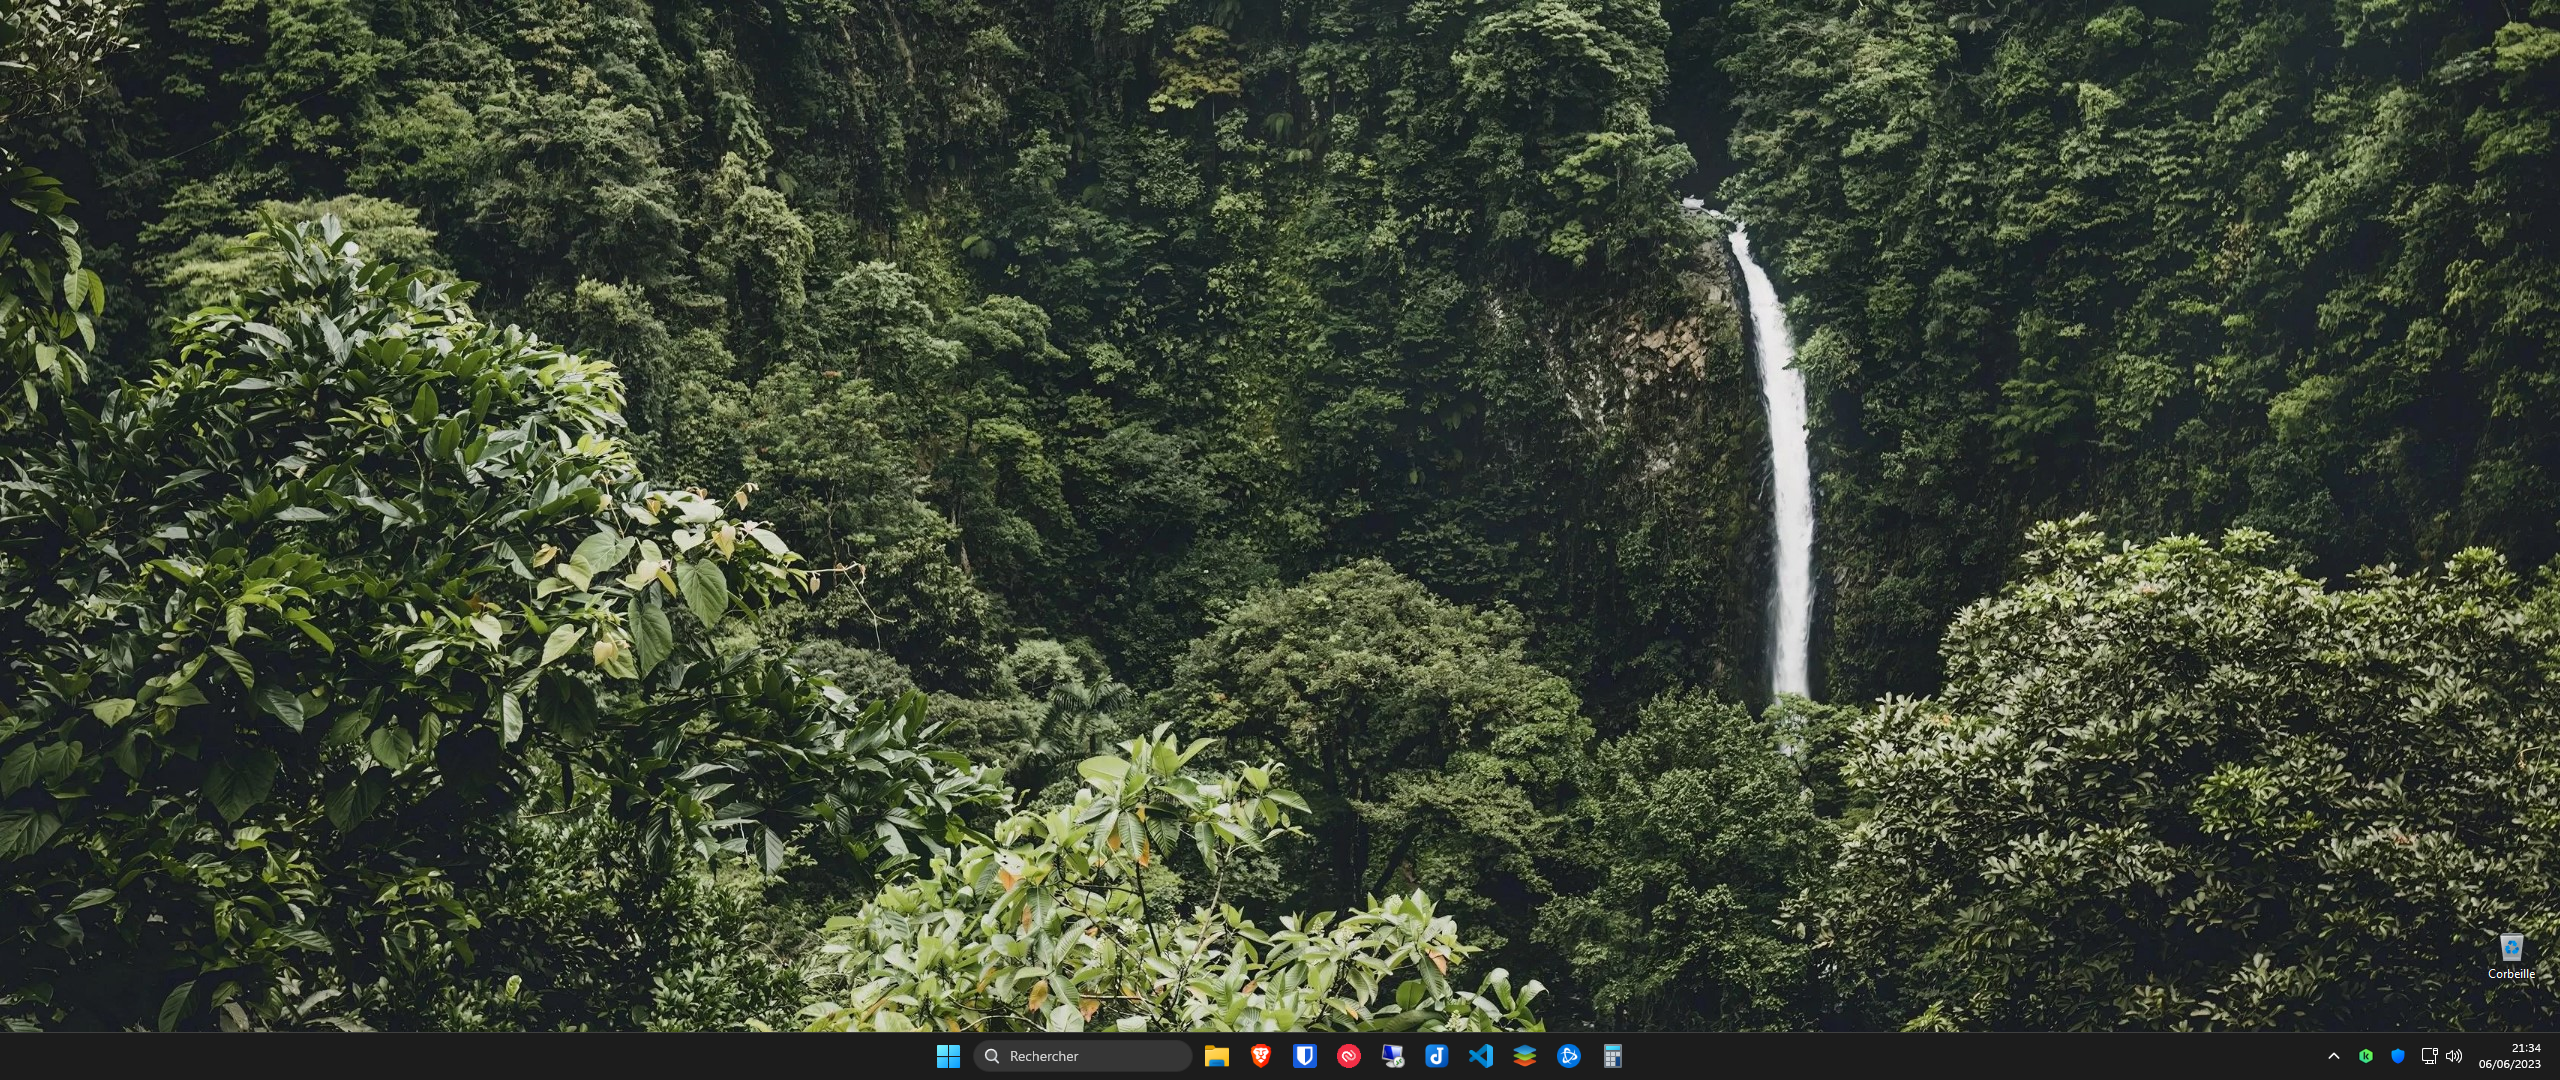Launch Brave browser from the taskbar
The width and height of the screenshot is (2560, 1080).
(1260, 1056)
